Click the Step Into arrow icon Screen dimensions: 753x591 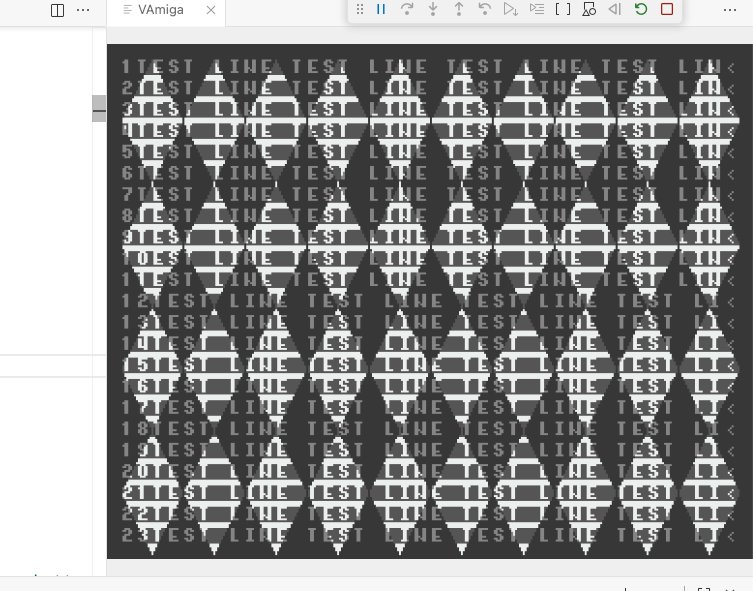point(433,9)
